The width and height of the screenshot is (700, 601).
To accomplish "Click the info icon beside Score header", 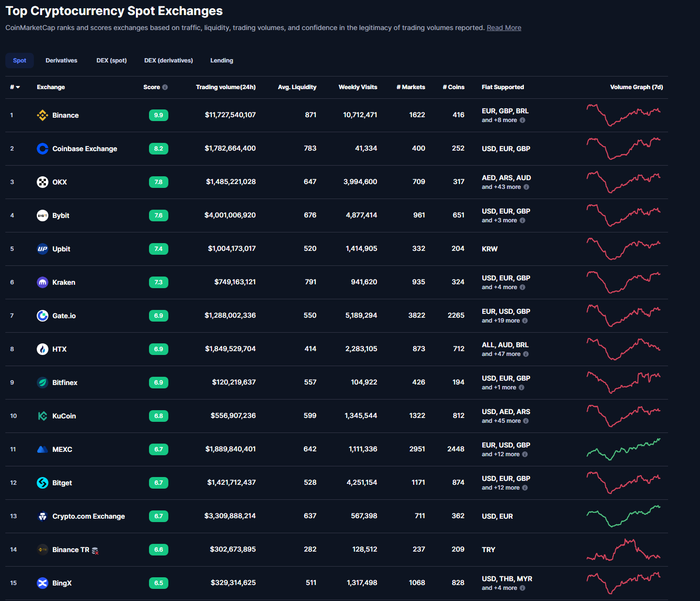I will (x=165, y=87).
